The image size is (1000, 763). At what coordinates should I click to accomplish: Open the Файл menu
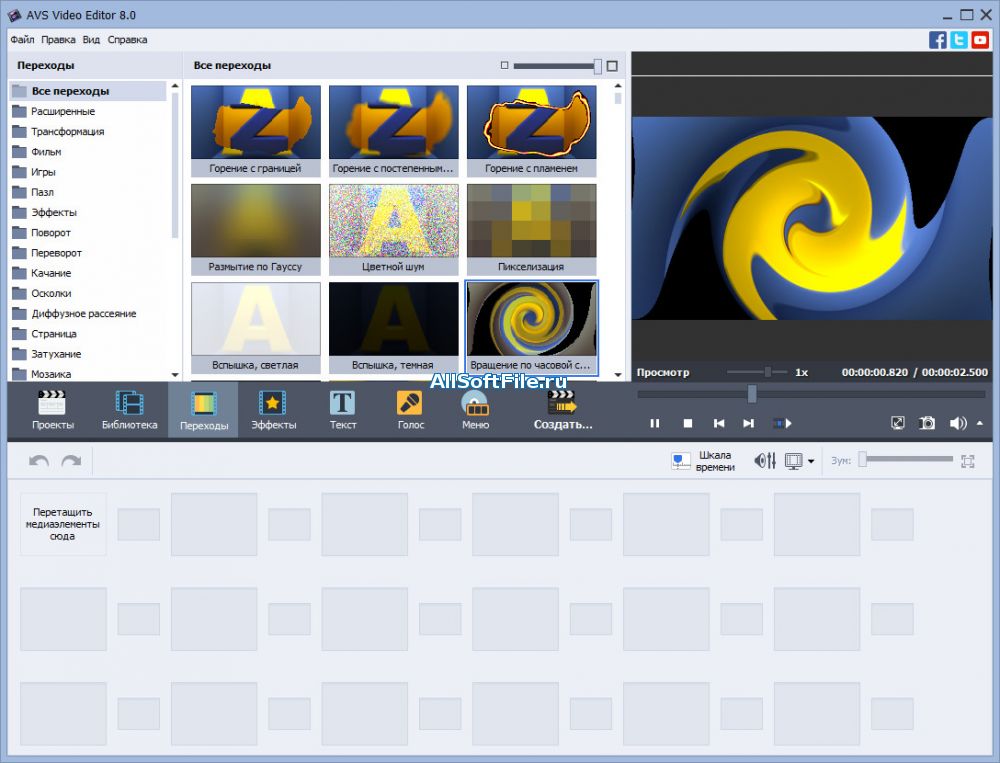22,40
